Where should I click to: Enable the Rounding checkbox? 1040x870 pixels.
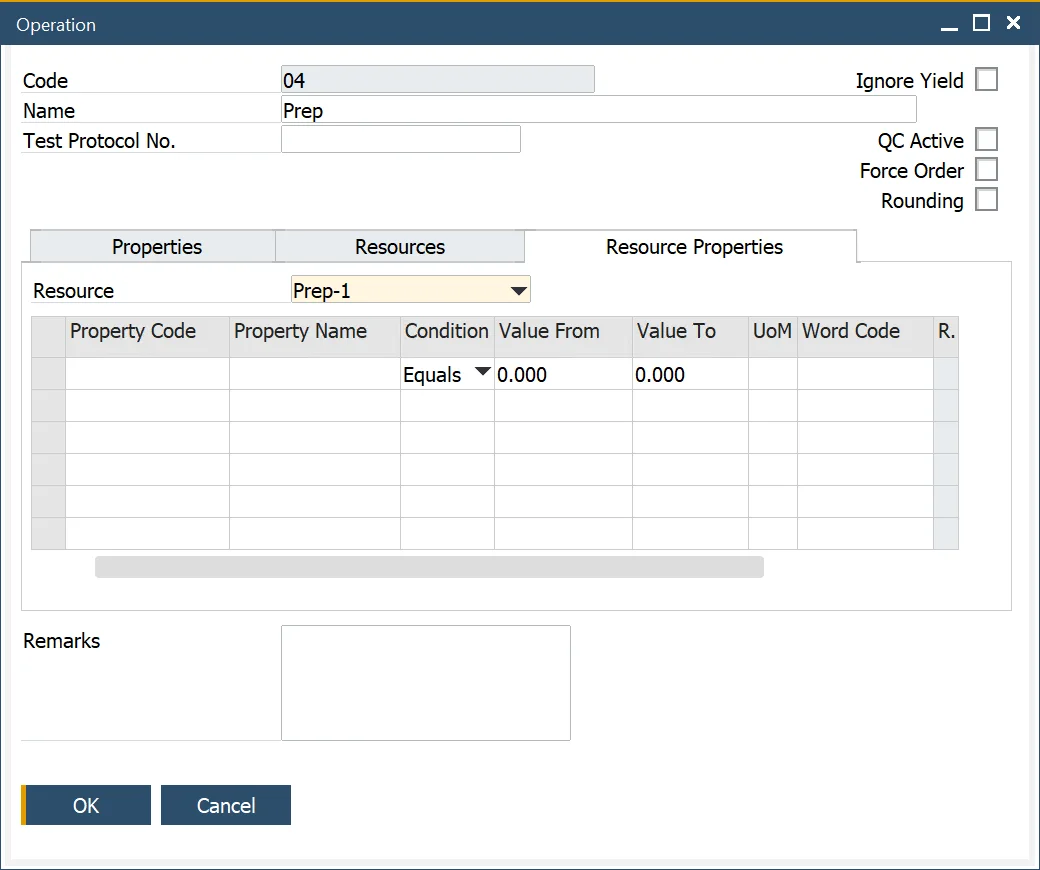(987, 199)
